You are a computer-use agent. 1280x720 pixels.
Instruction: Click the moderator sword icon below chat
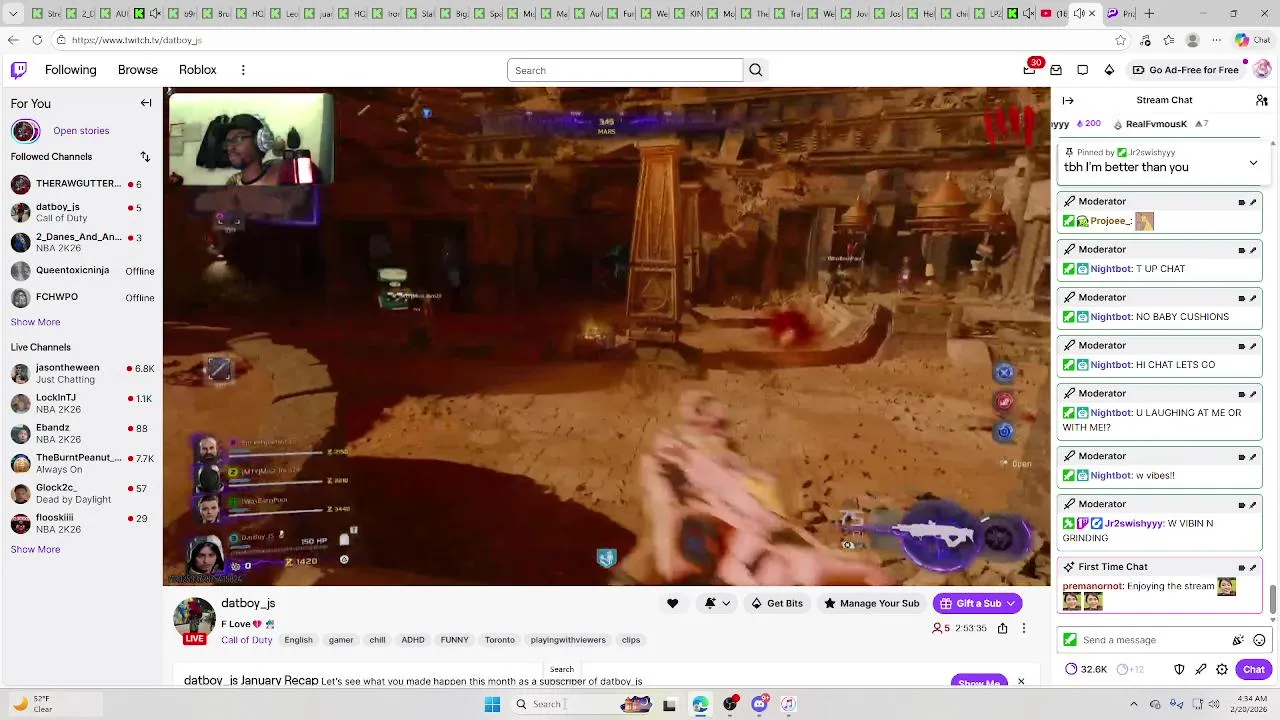click(x=1200, y=669)
